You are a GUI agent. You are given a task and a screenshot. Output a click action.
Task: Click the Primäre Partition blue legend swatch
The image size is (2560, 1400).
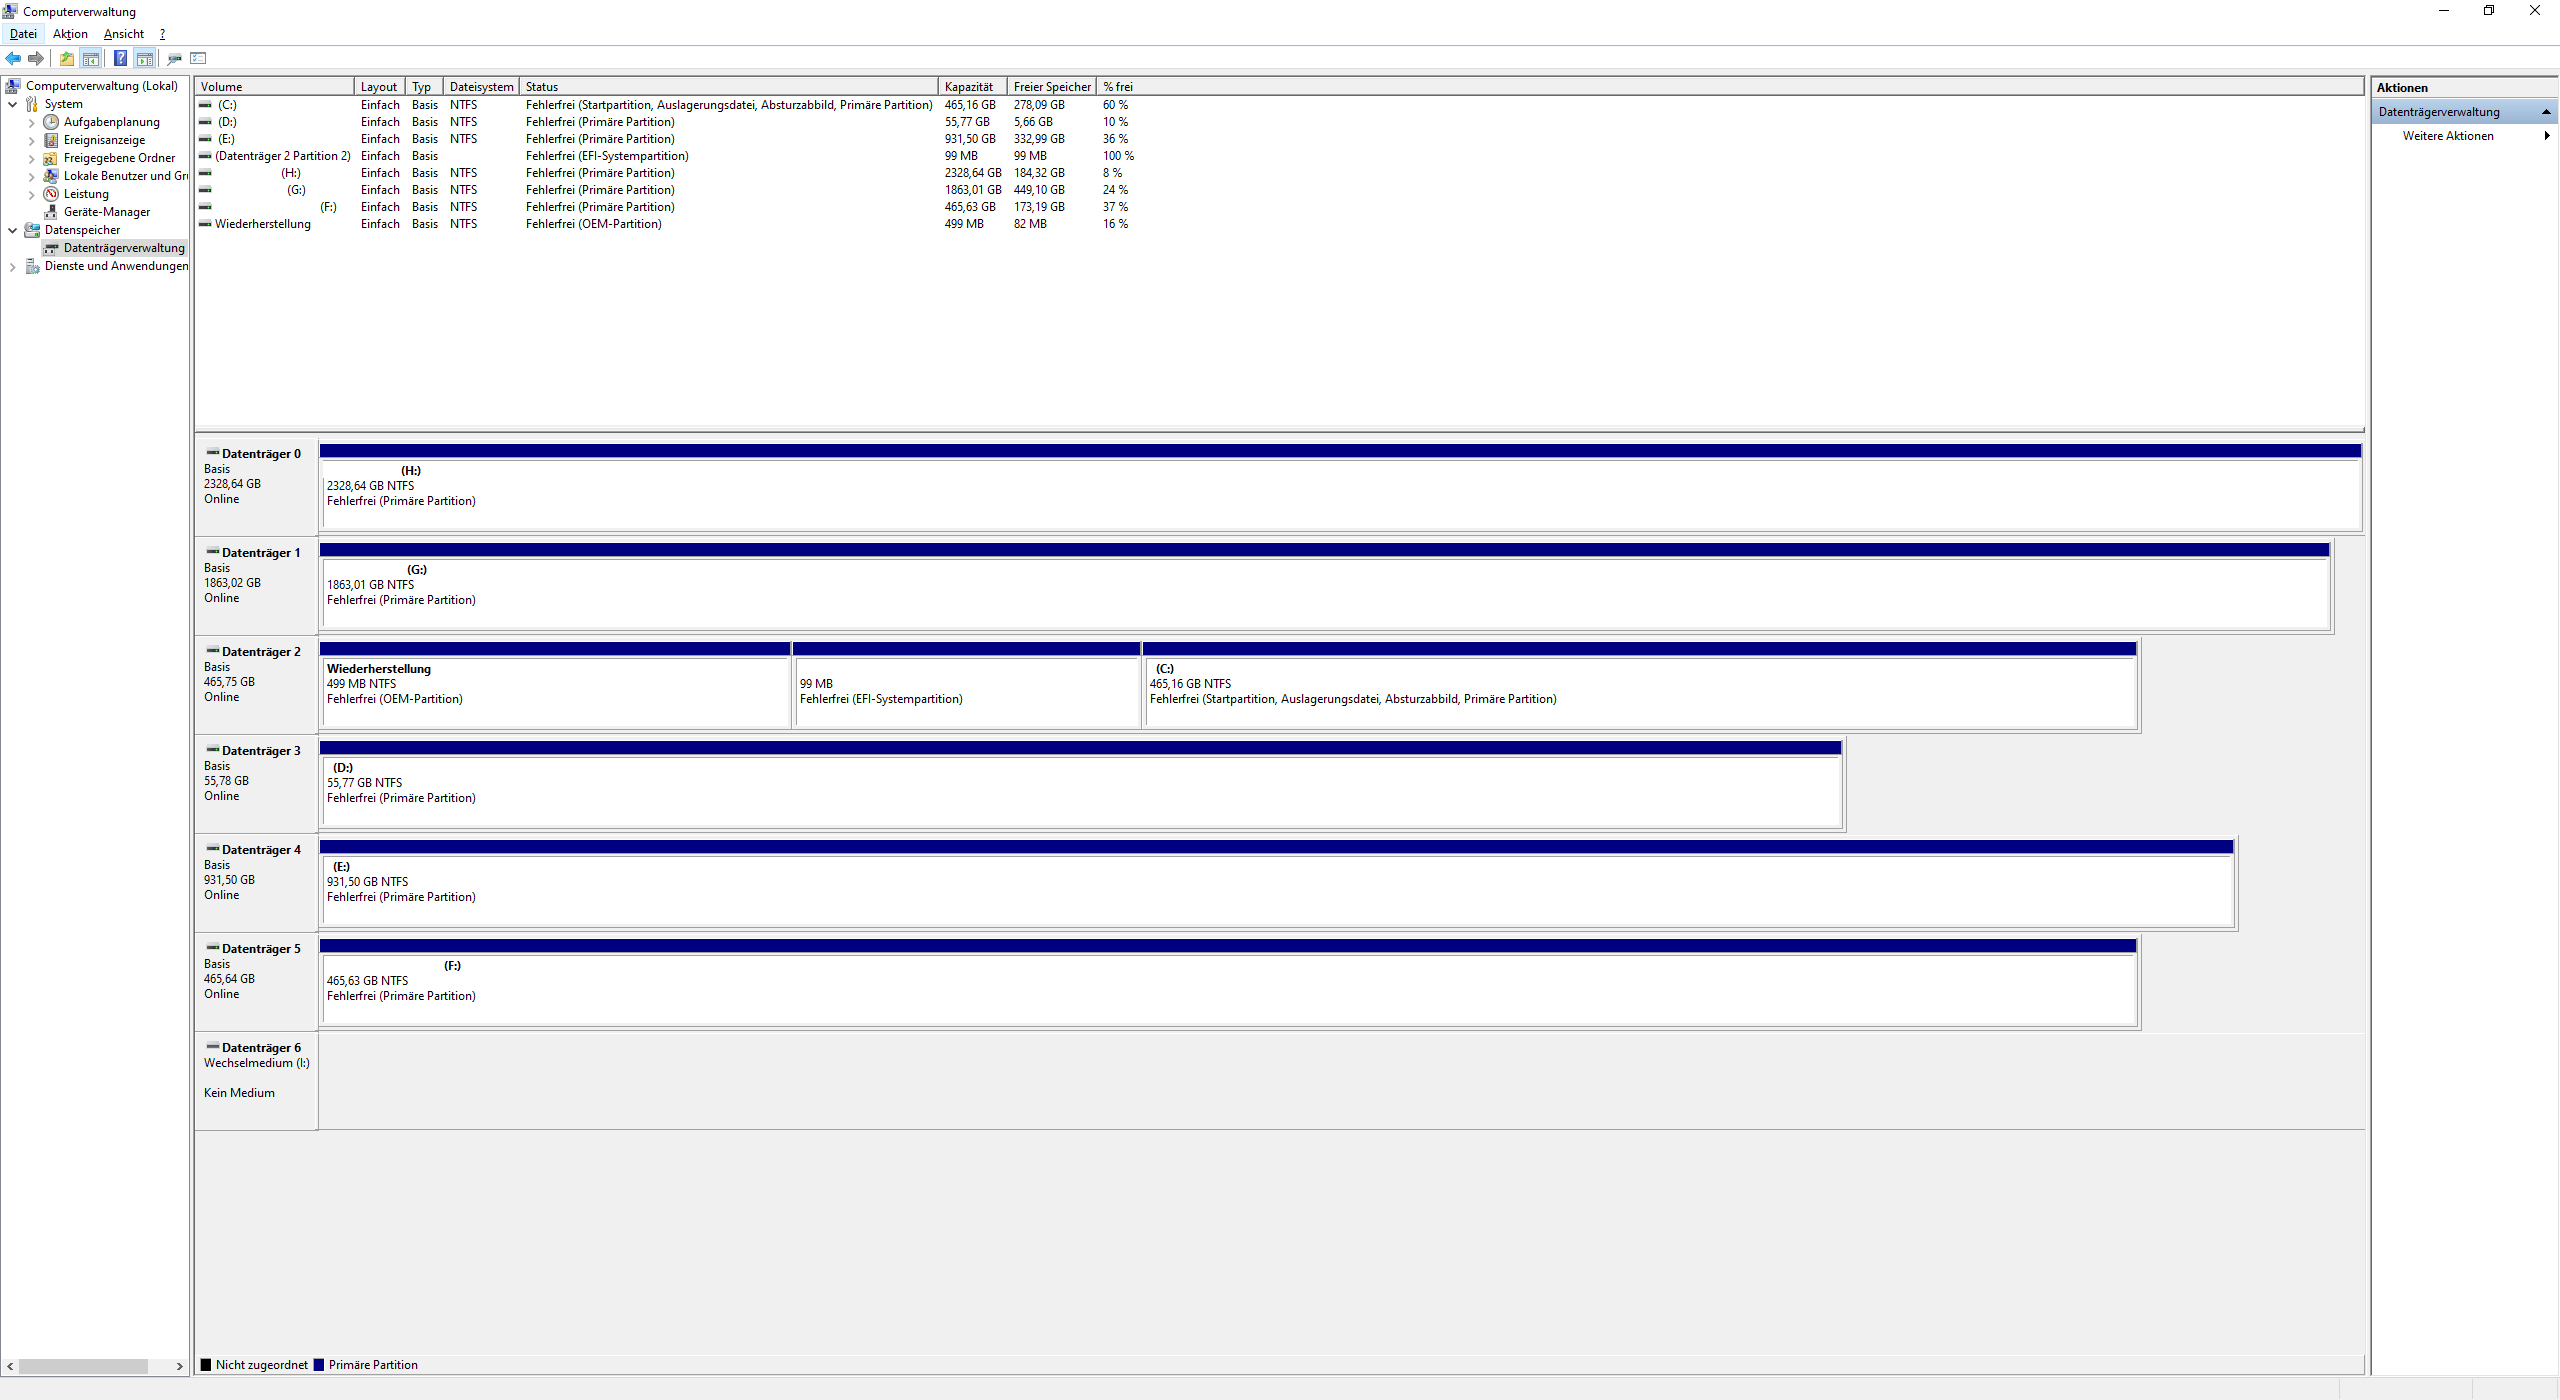tap(319, 1365)
